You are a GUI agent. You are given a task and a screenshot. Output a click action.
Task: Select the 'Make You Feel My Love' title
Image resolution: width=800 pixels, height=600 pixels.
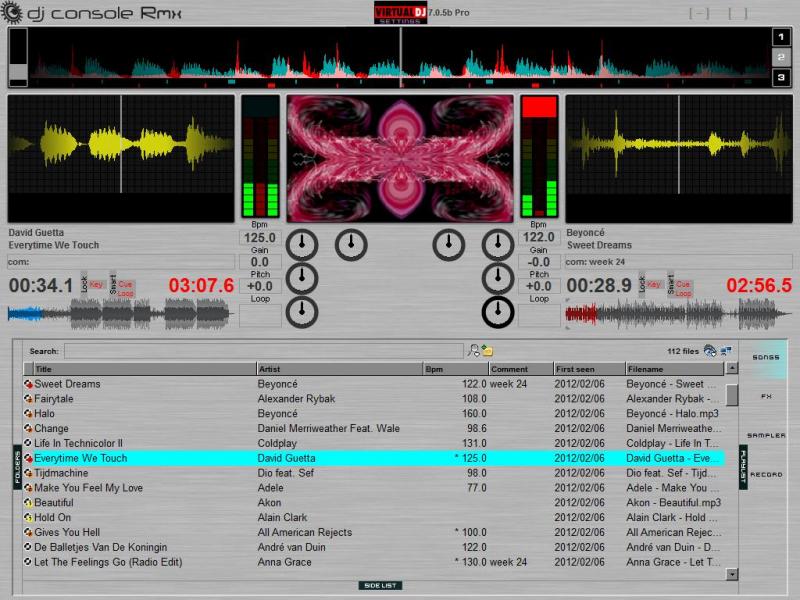[89, 488]
